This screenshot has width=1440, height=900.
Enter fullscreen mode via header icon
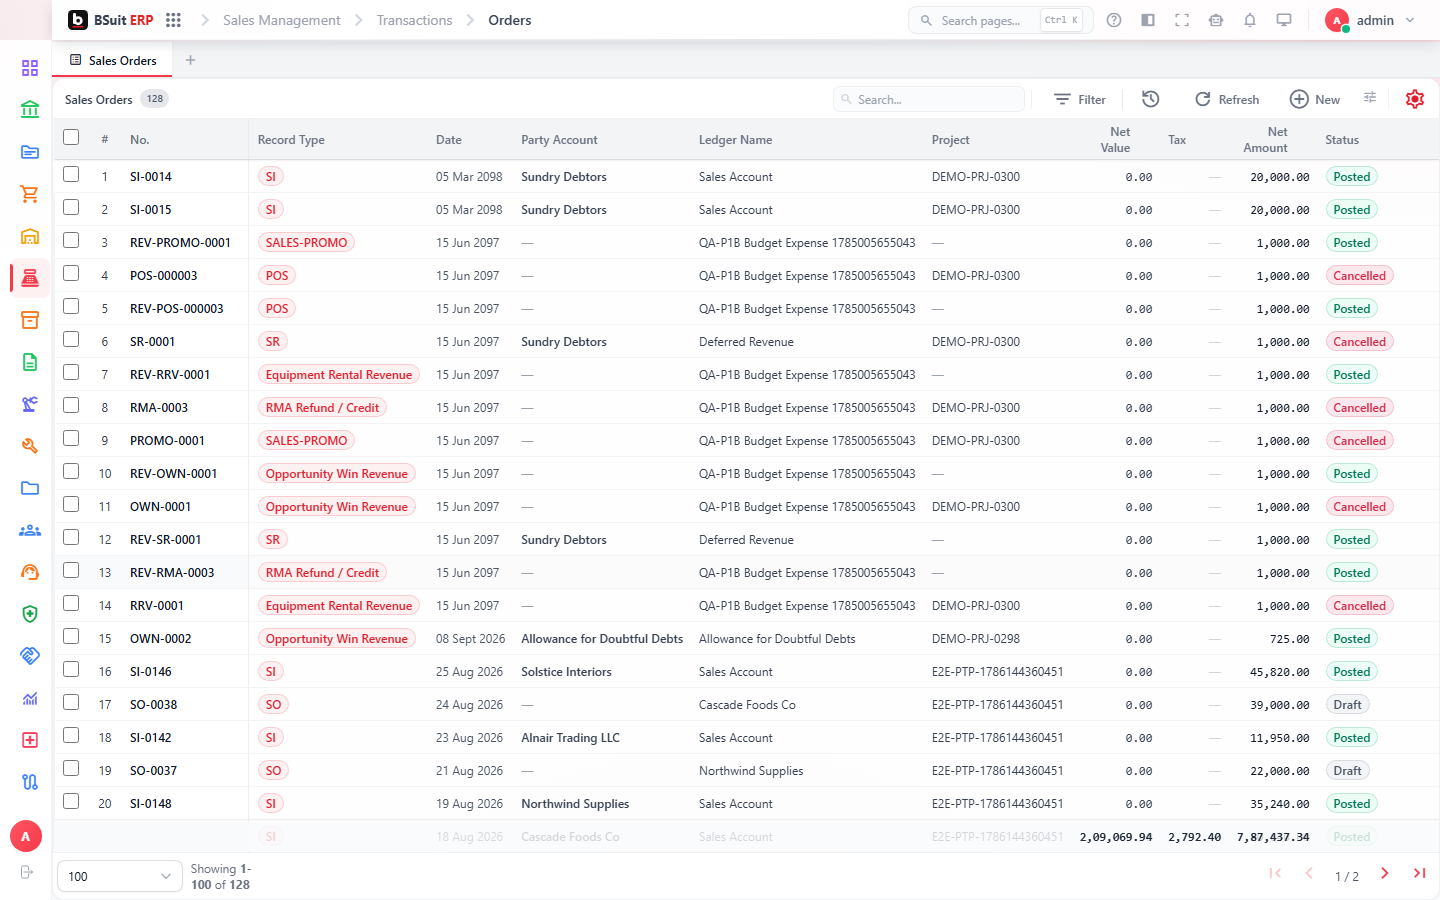[x=1182, y=20]
